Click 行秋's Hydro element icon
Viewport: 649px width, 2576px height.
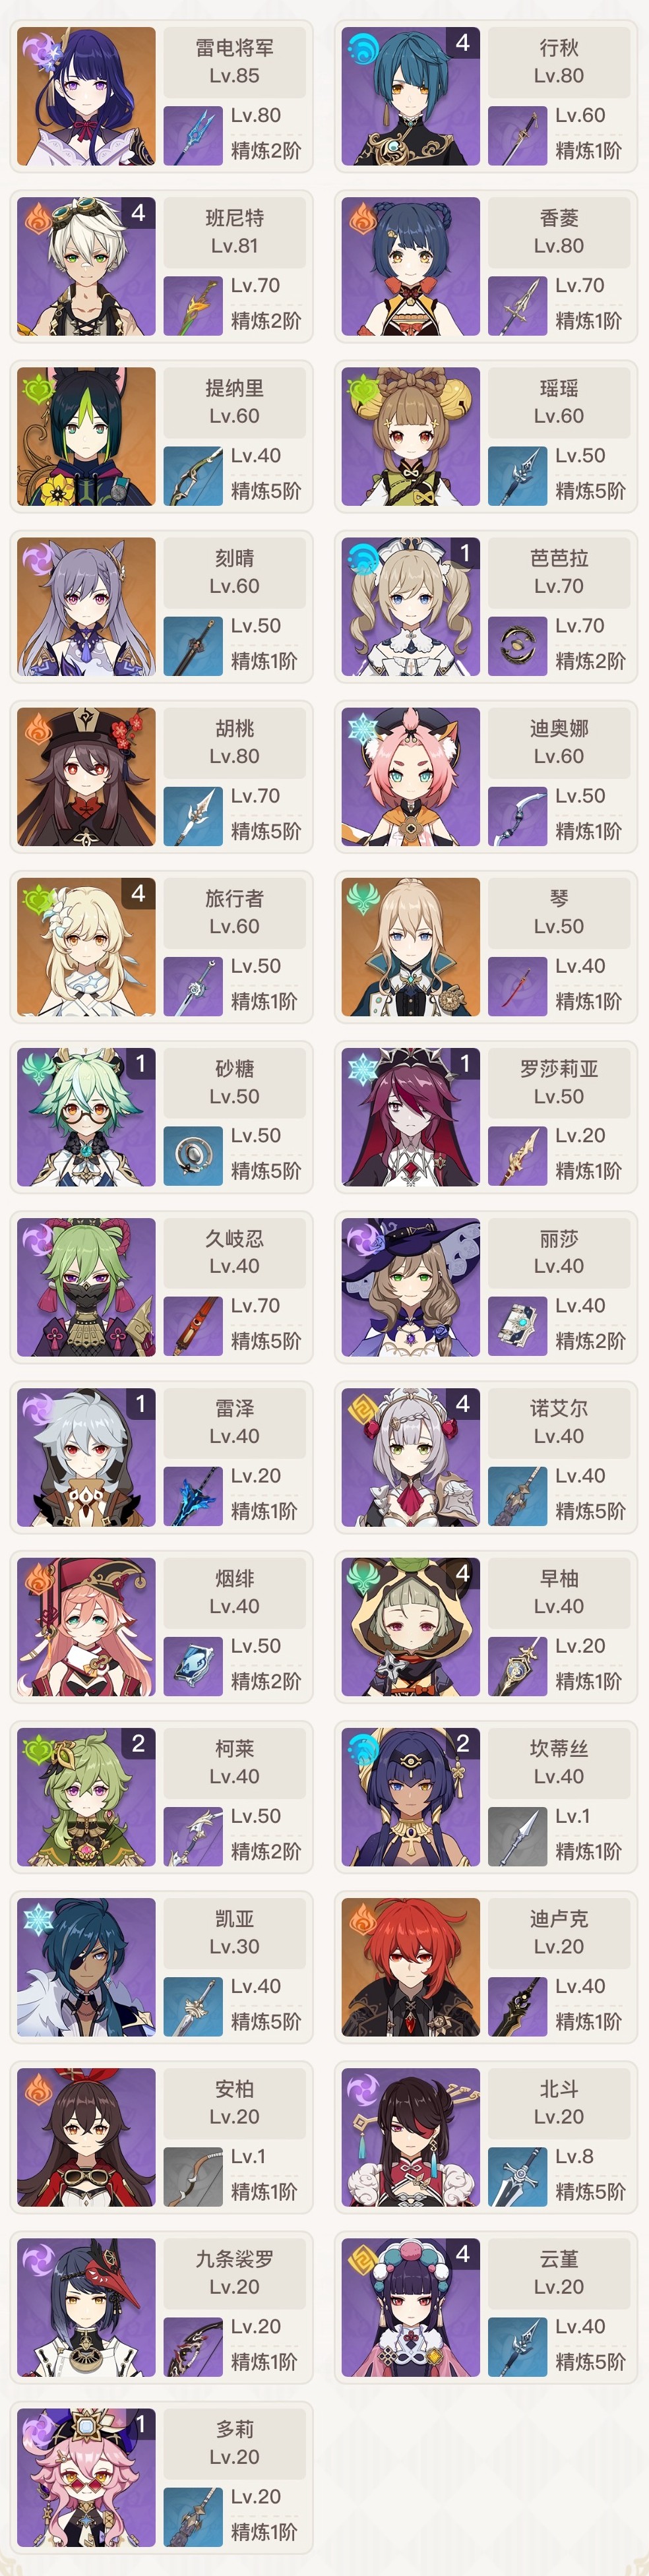362,47
